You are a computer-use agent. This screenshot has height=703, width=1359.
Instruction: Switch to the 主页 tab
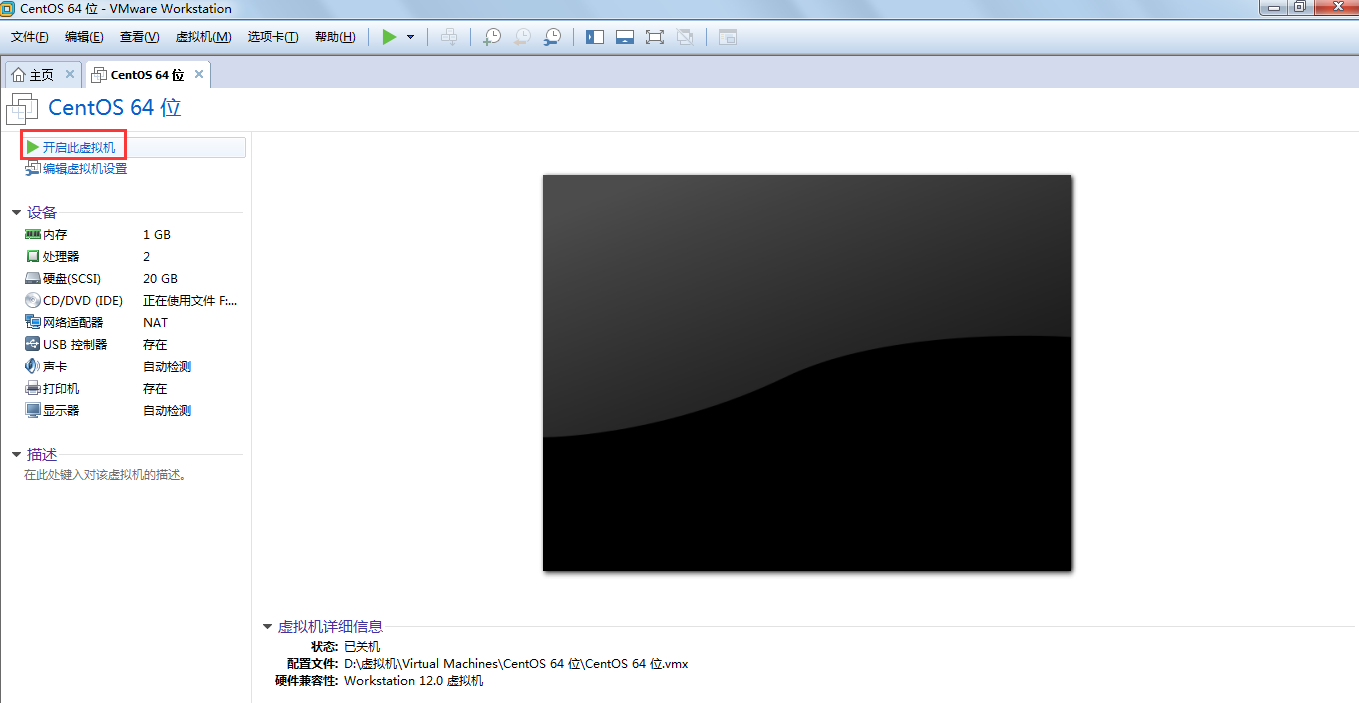[42, 75]
